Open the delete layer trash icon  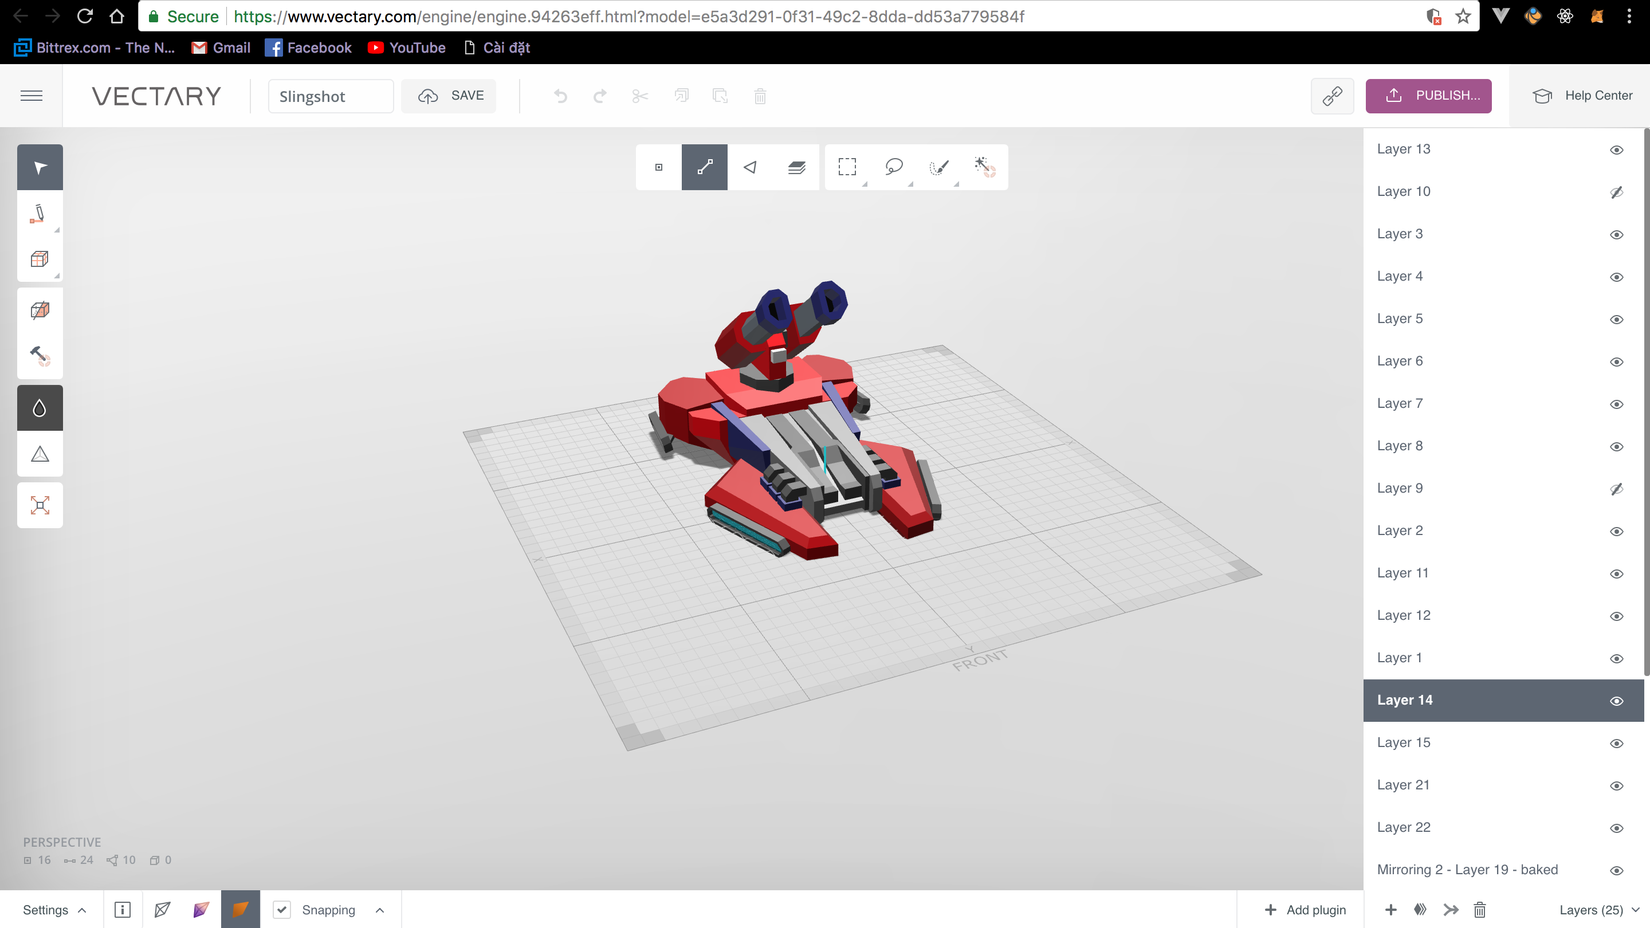point(1480,910)
